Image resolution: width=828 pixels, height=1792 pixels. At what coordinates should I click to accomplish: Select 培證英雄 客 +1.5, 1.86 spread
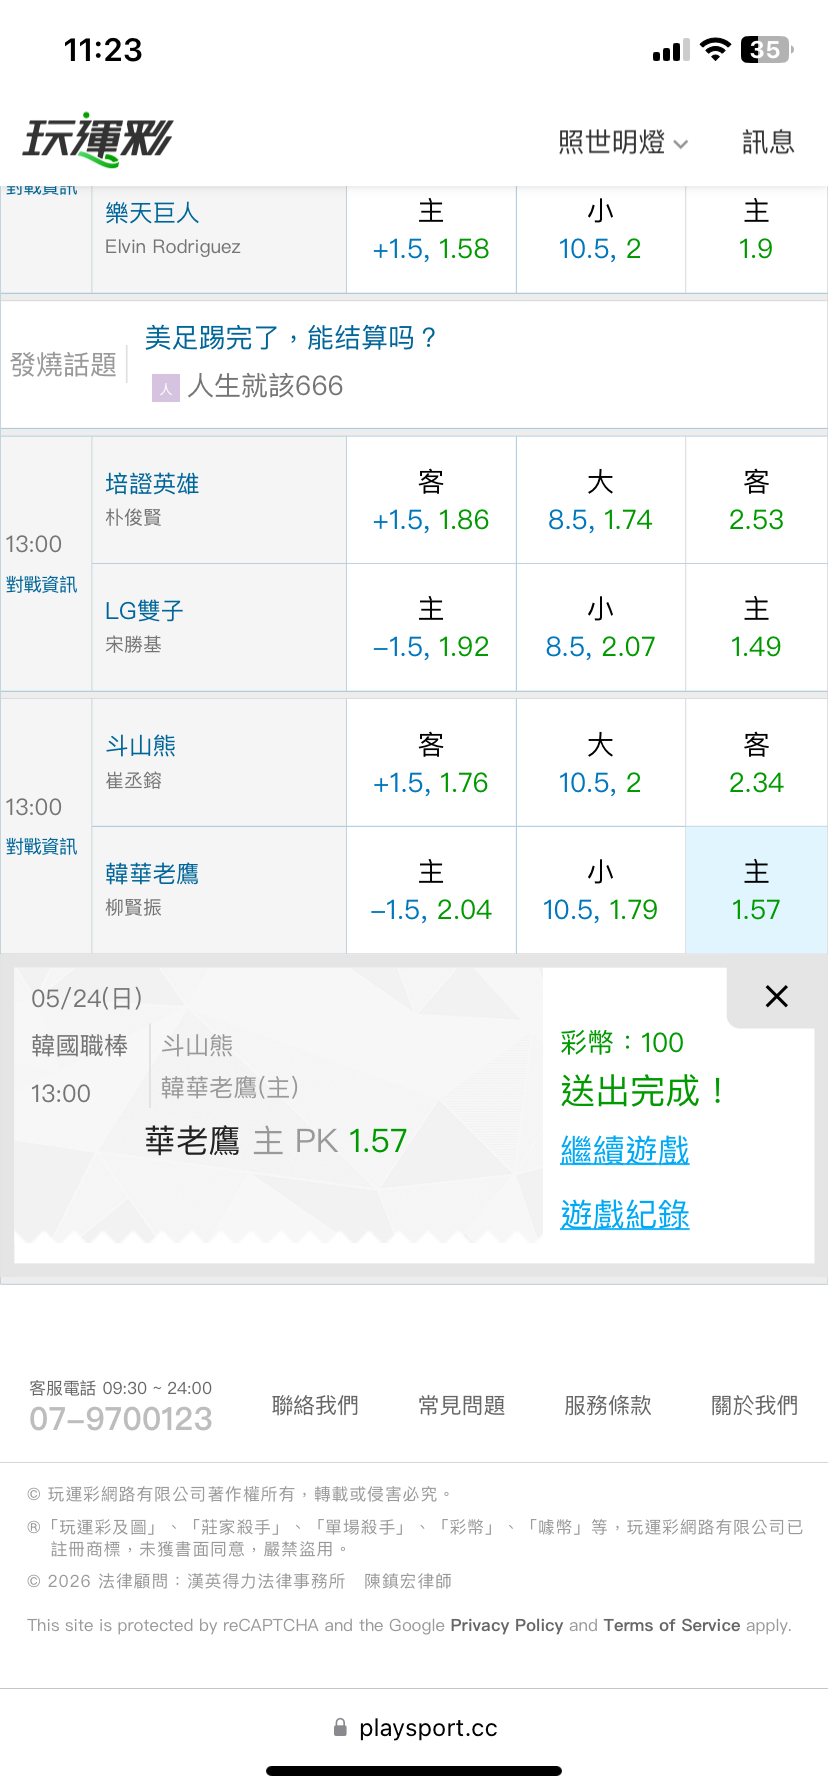click(x=431, y=500)
